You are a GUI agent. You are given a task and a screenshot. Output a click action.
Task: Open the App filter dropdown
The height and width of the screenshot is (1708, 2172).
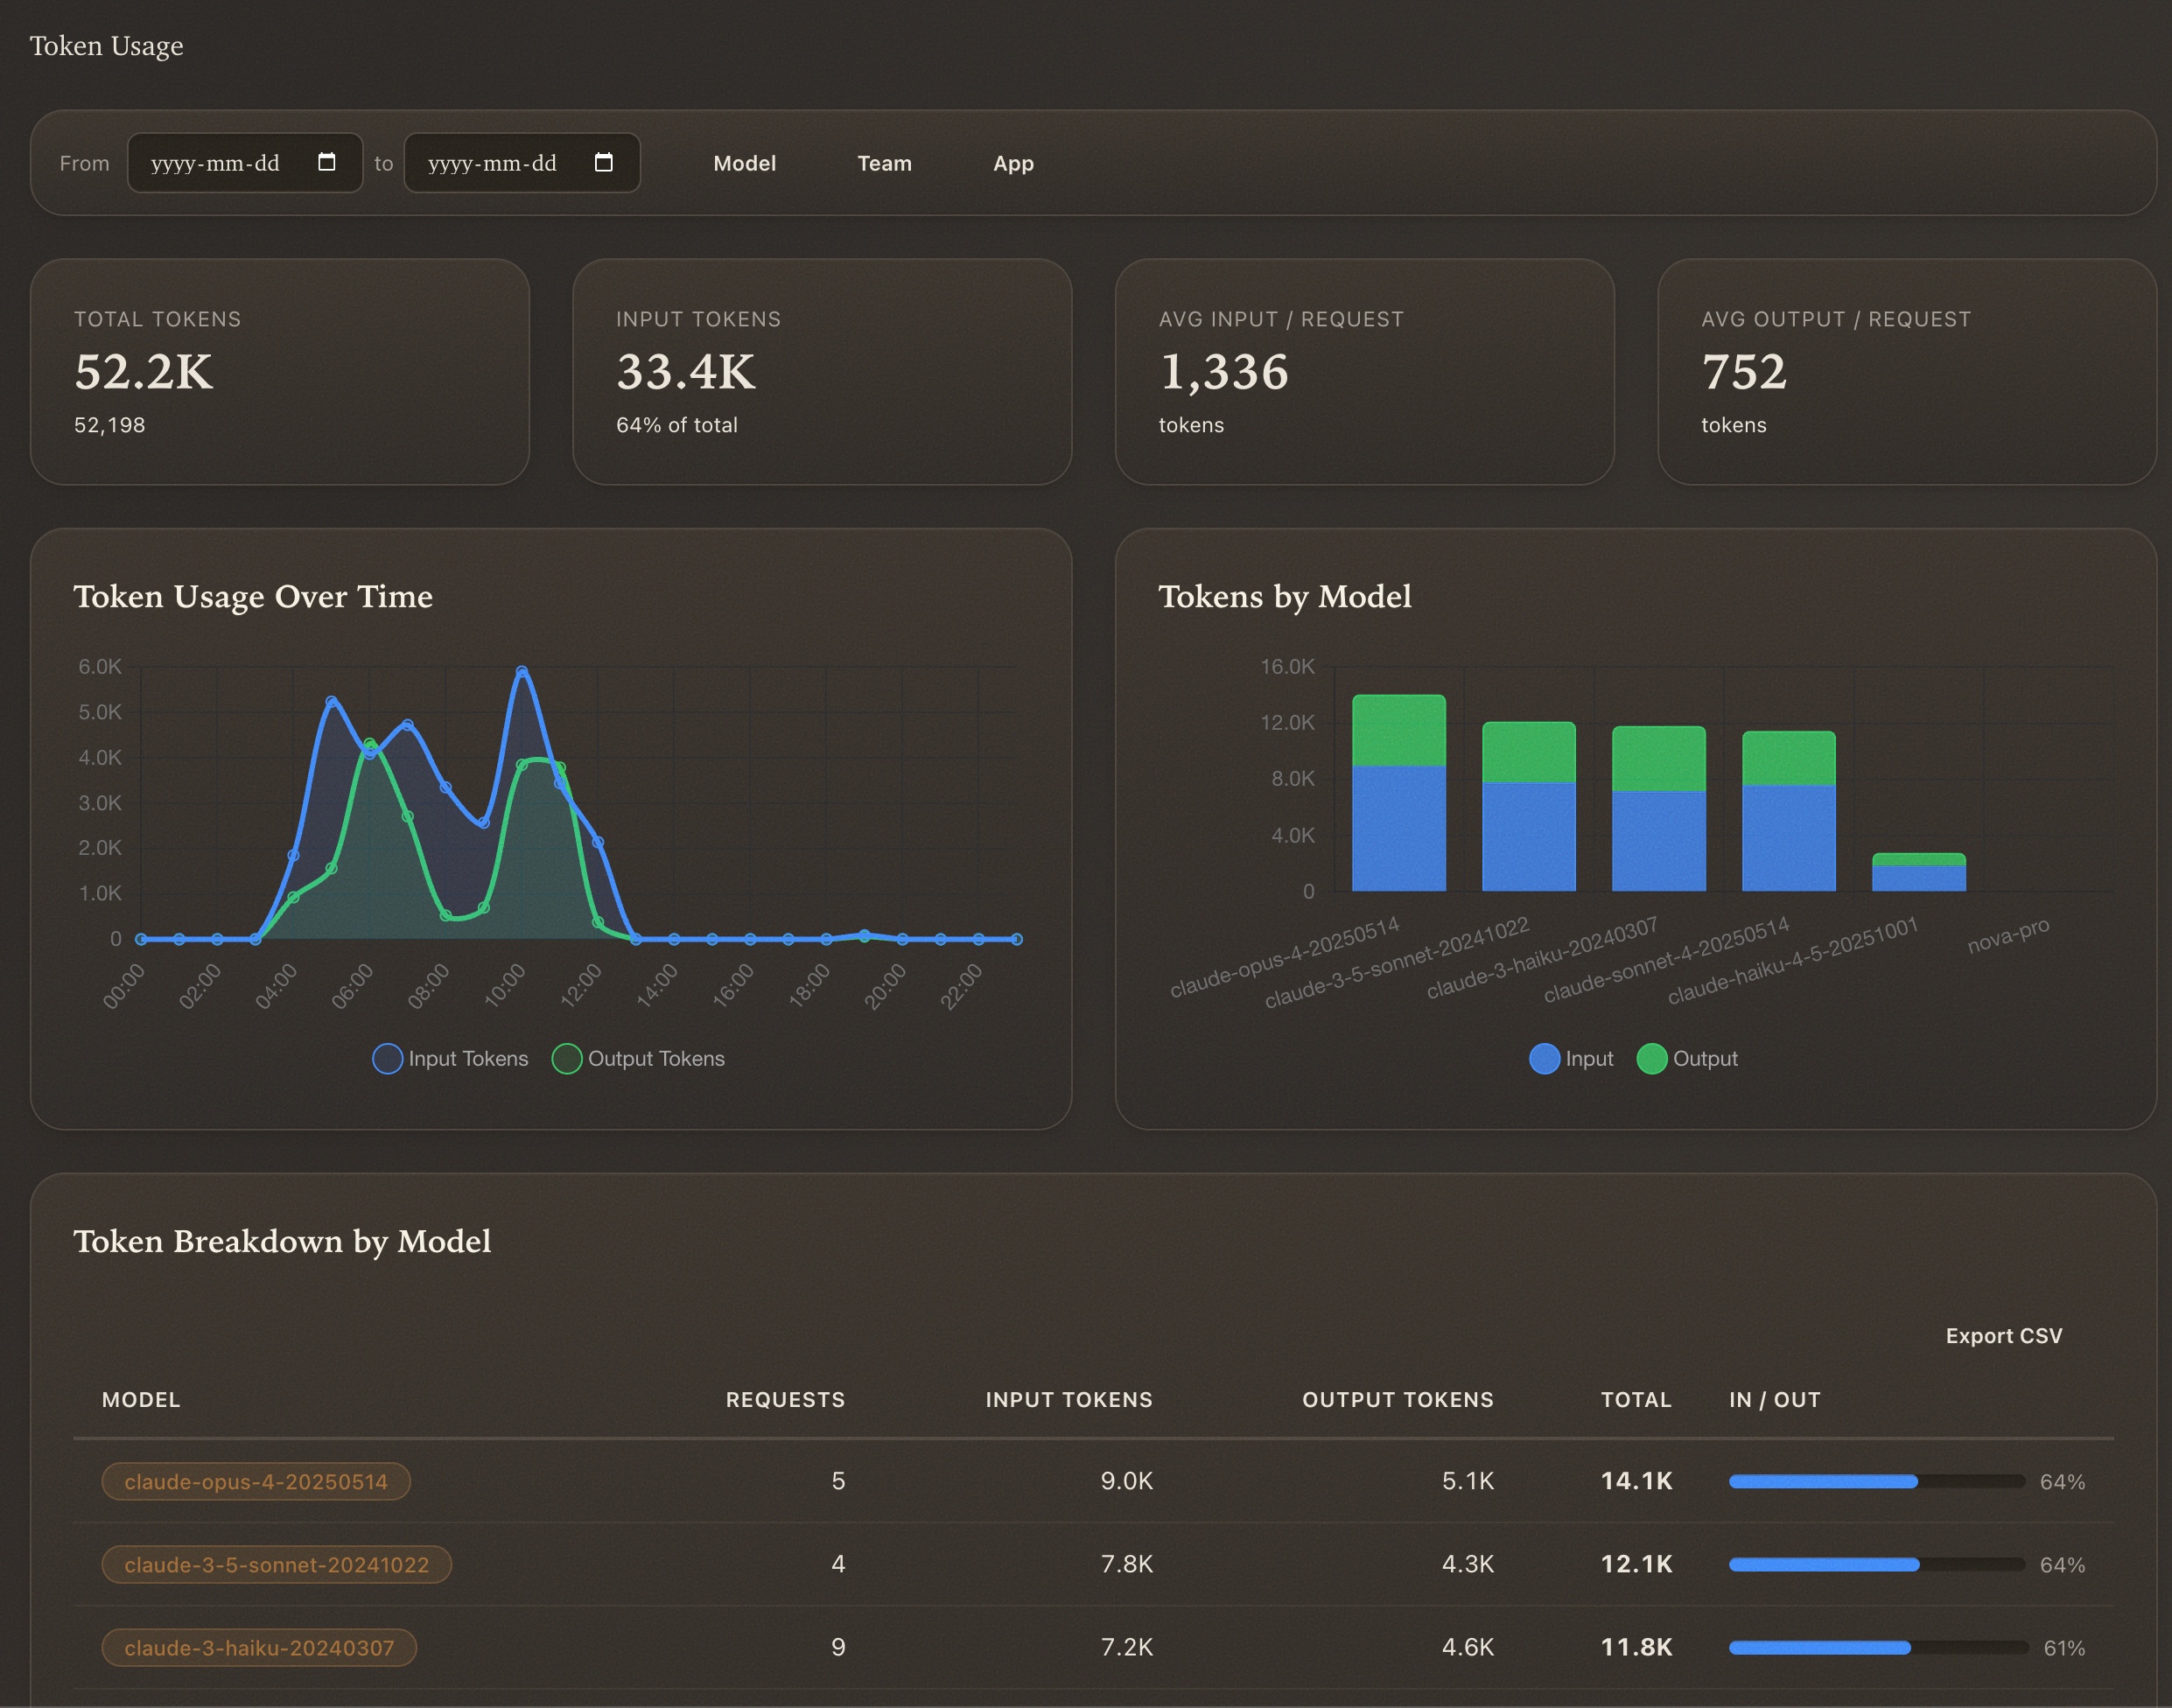[x=1013, y=163]
